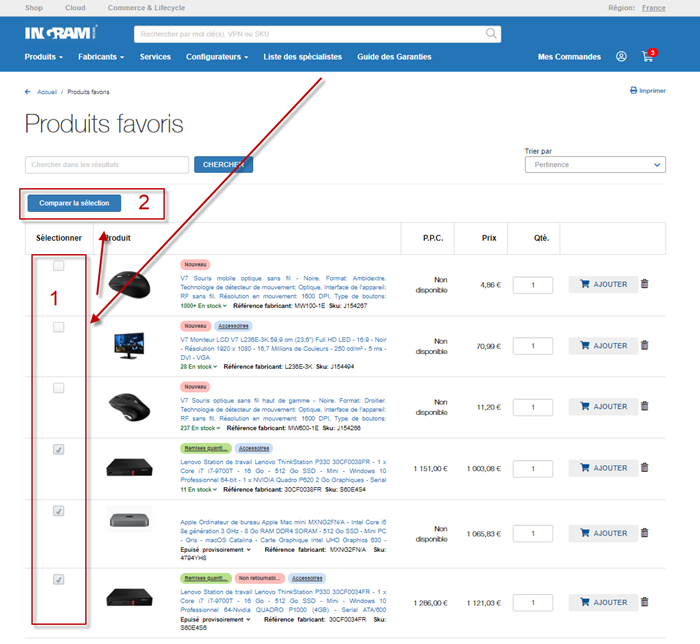Screen dimensions: 700x644
Task: Expand the 28 En stock details
Action: [x=199, y=367]
